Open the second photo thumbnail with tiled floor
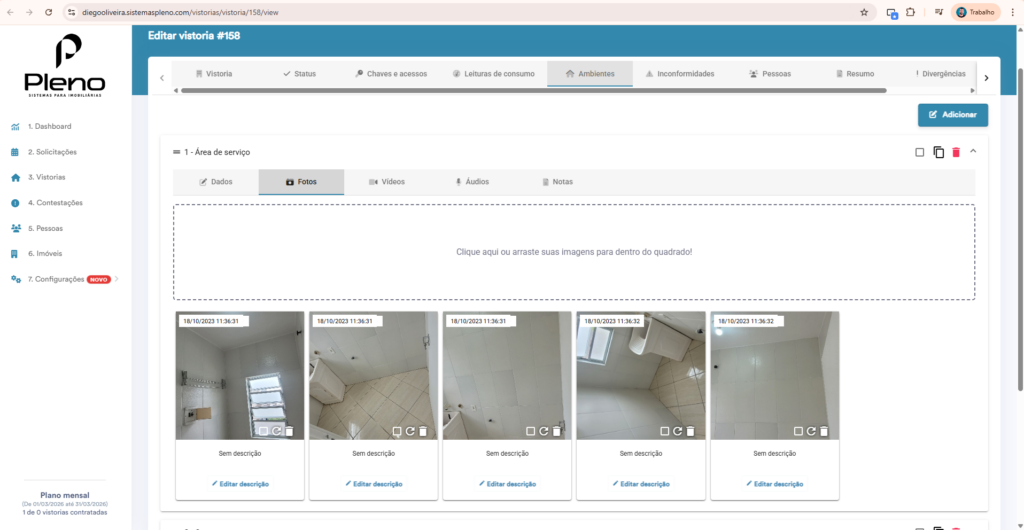 pos(374,375)
